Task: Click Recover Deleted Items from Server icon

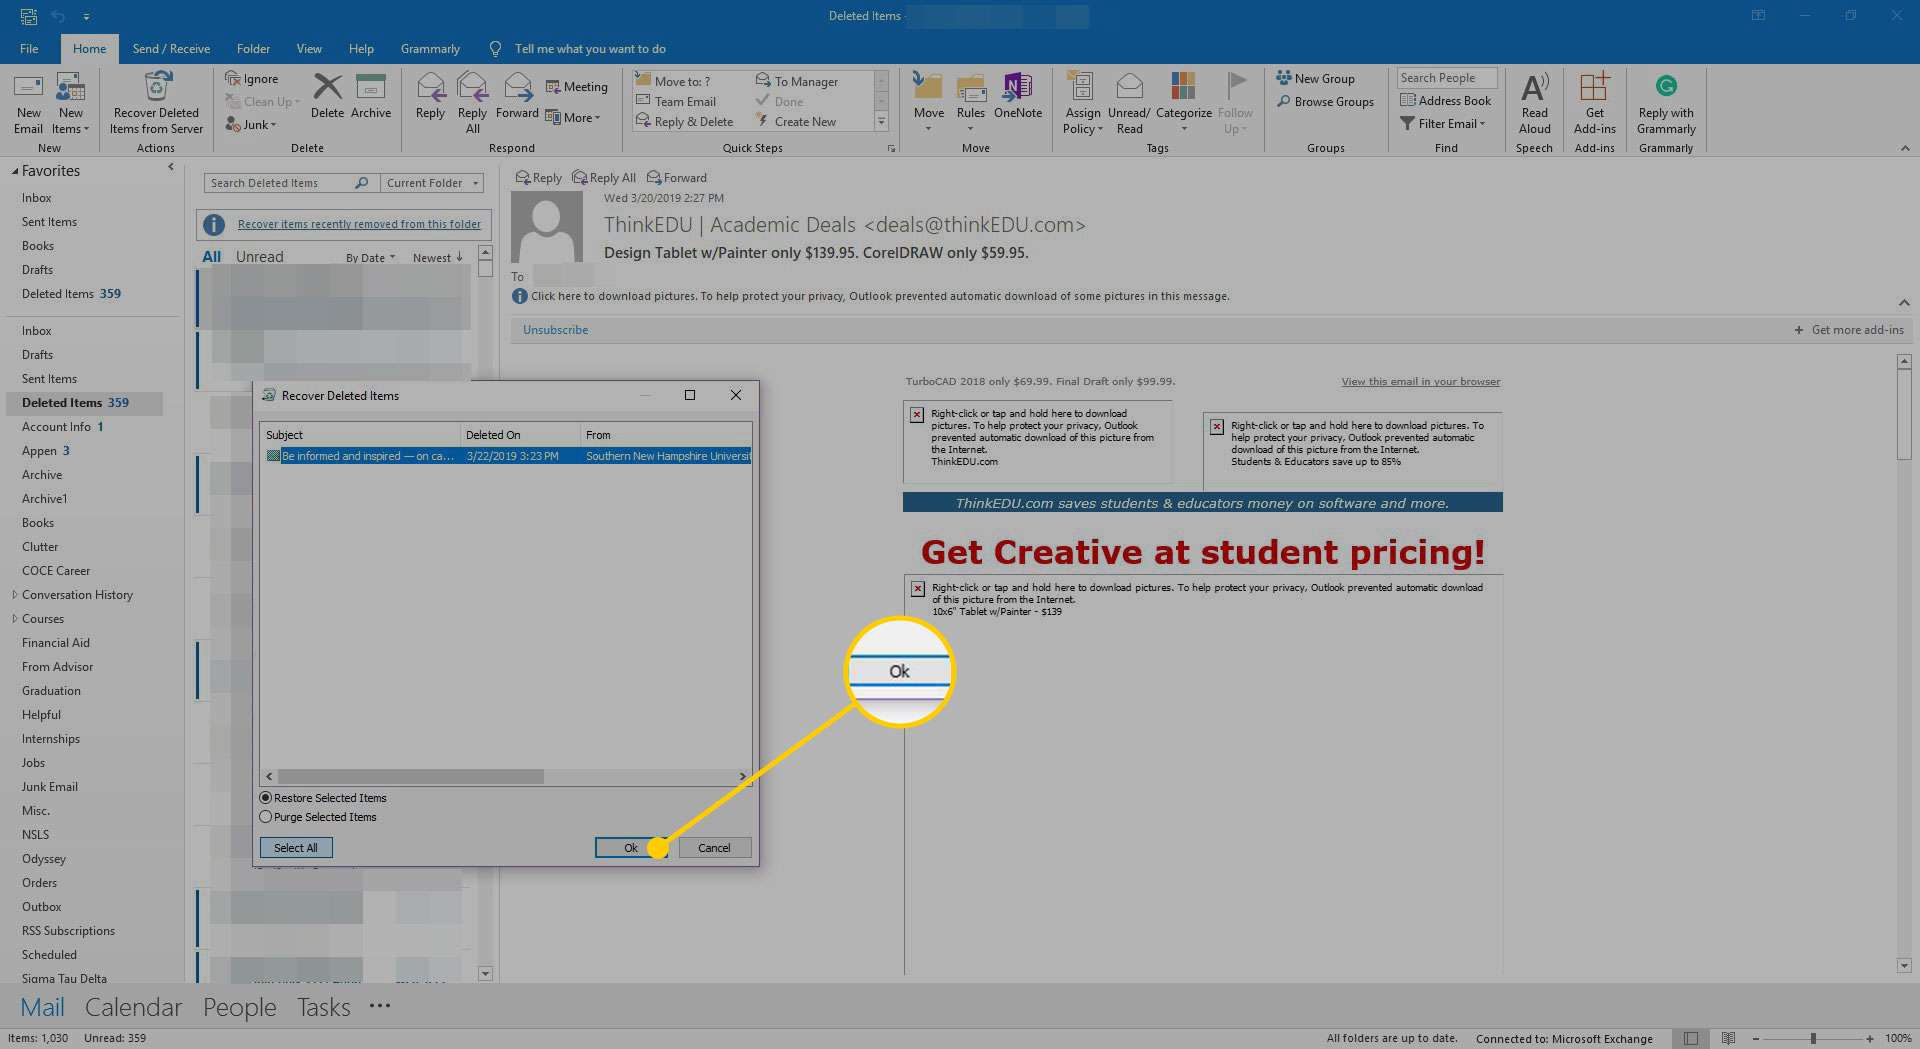Action: click(x=156, y=87)
